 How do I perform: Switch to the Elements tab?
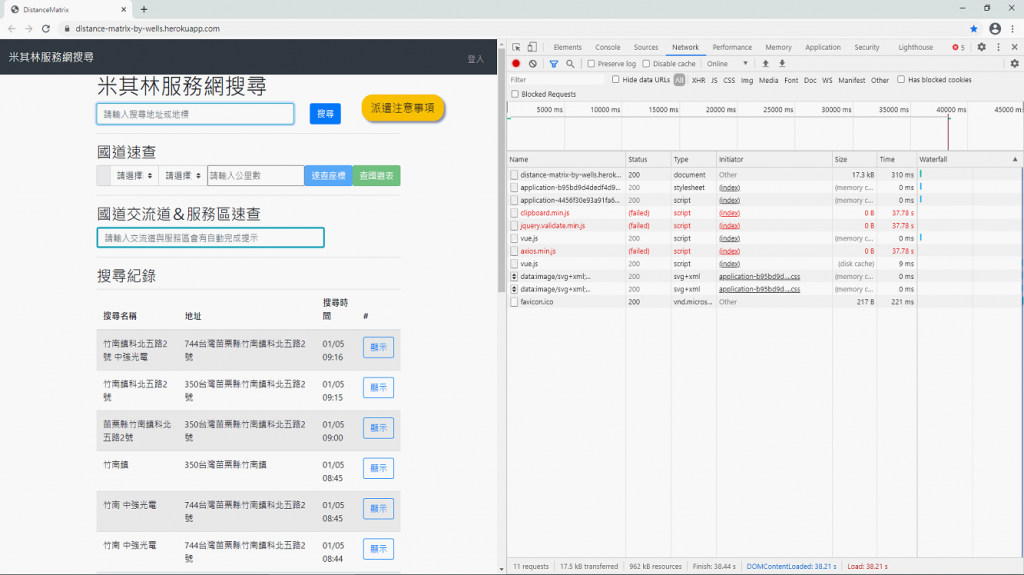(x=567, y=47)
